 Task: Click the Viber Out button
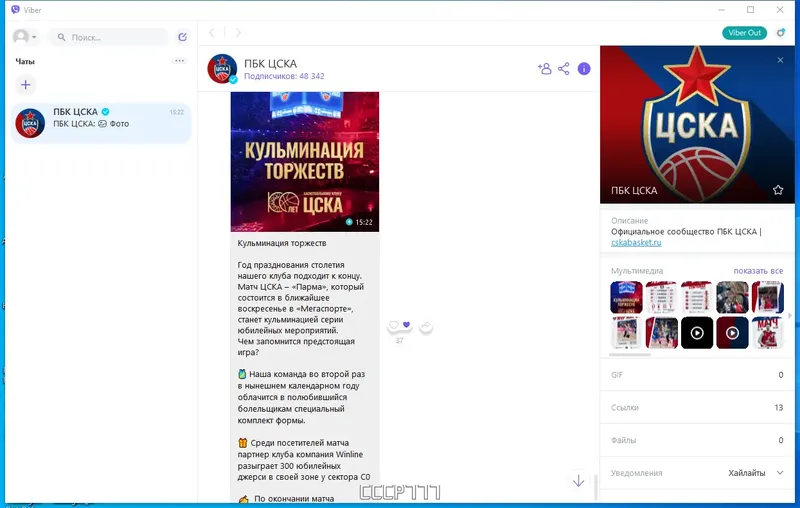[744, 33]
